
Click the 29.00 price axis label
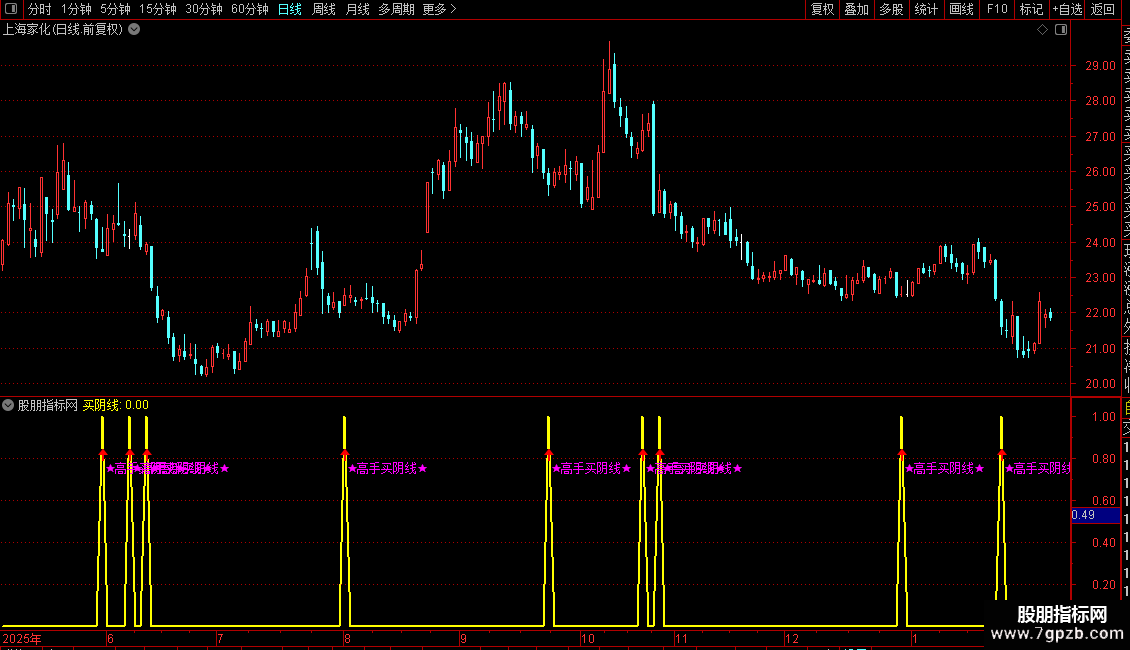pyautogui.click(x=1100, y=66)
